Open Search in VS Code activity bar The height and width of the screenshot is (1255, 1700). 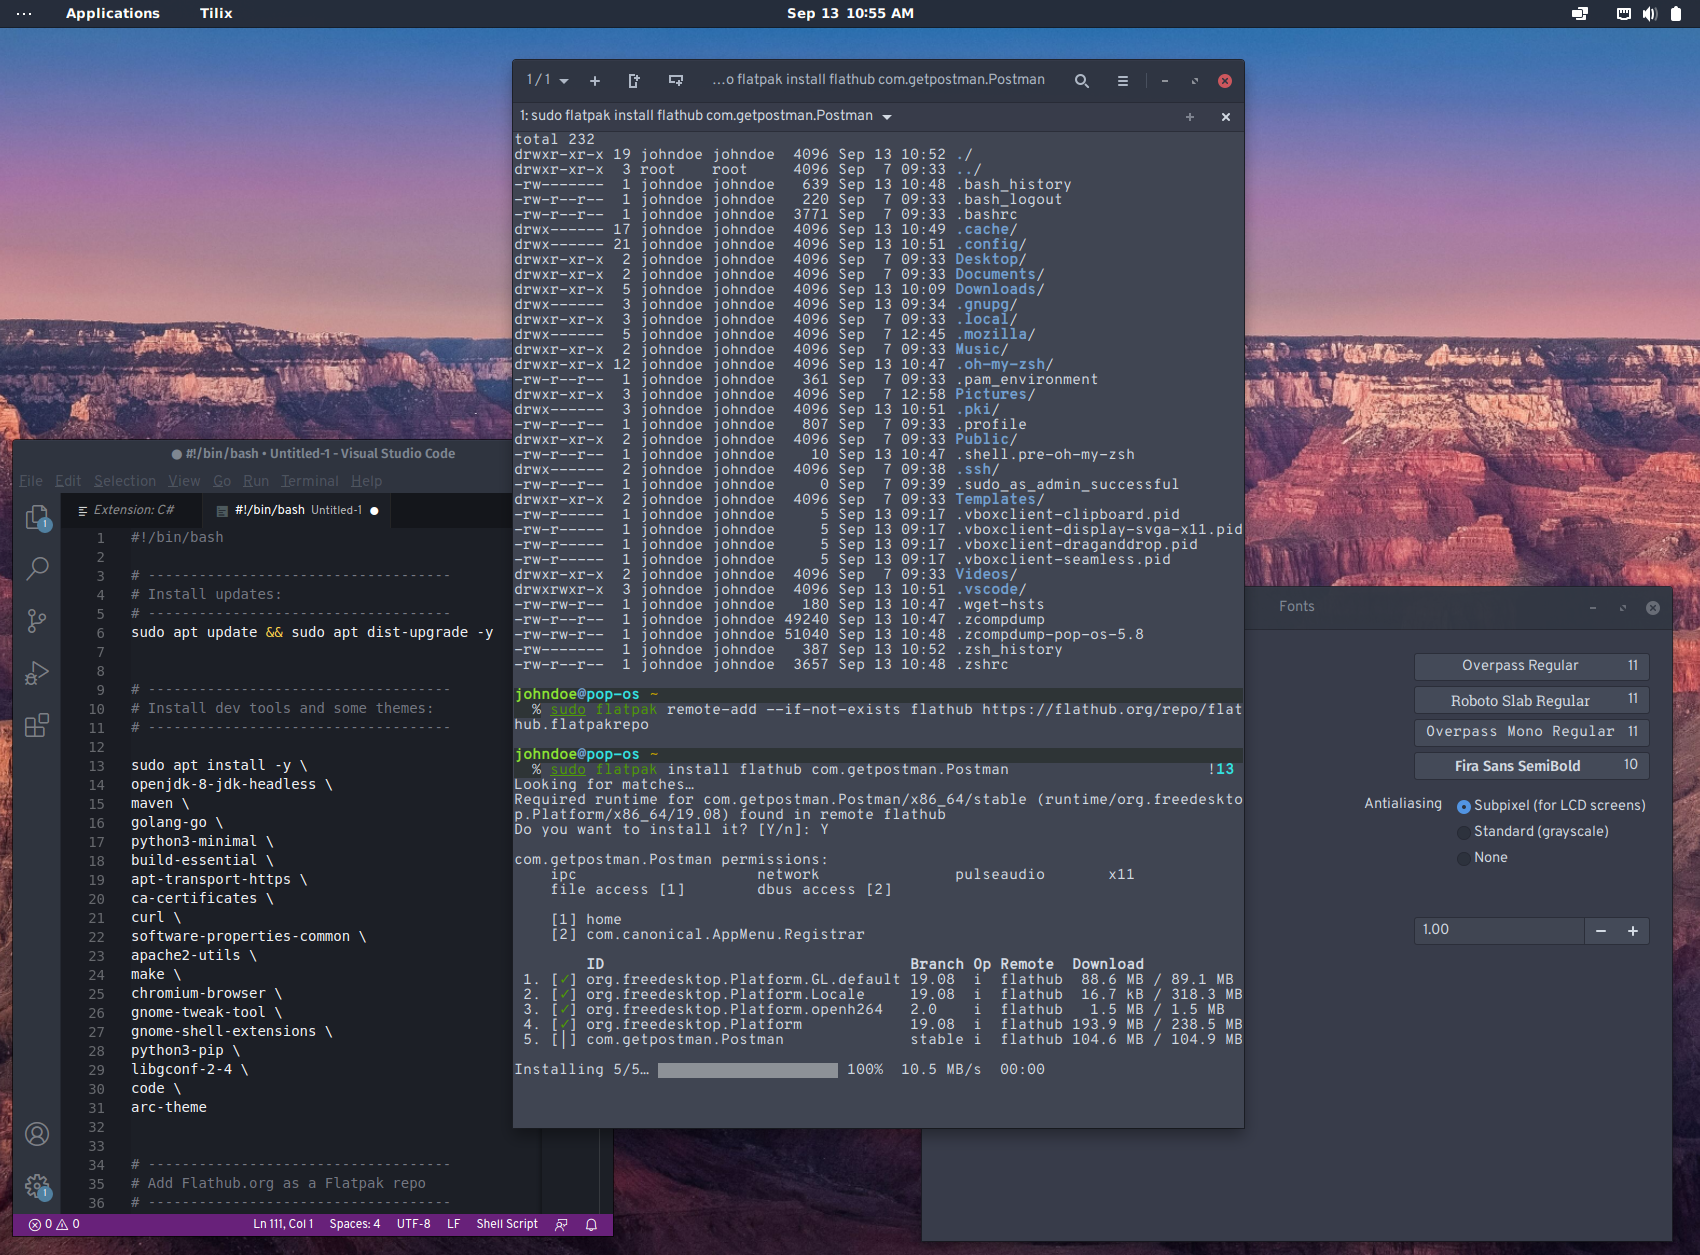pyautogui.click(x=37, y=569)
